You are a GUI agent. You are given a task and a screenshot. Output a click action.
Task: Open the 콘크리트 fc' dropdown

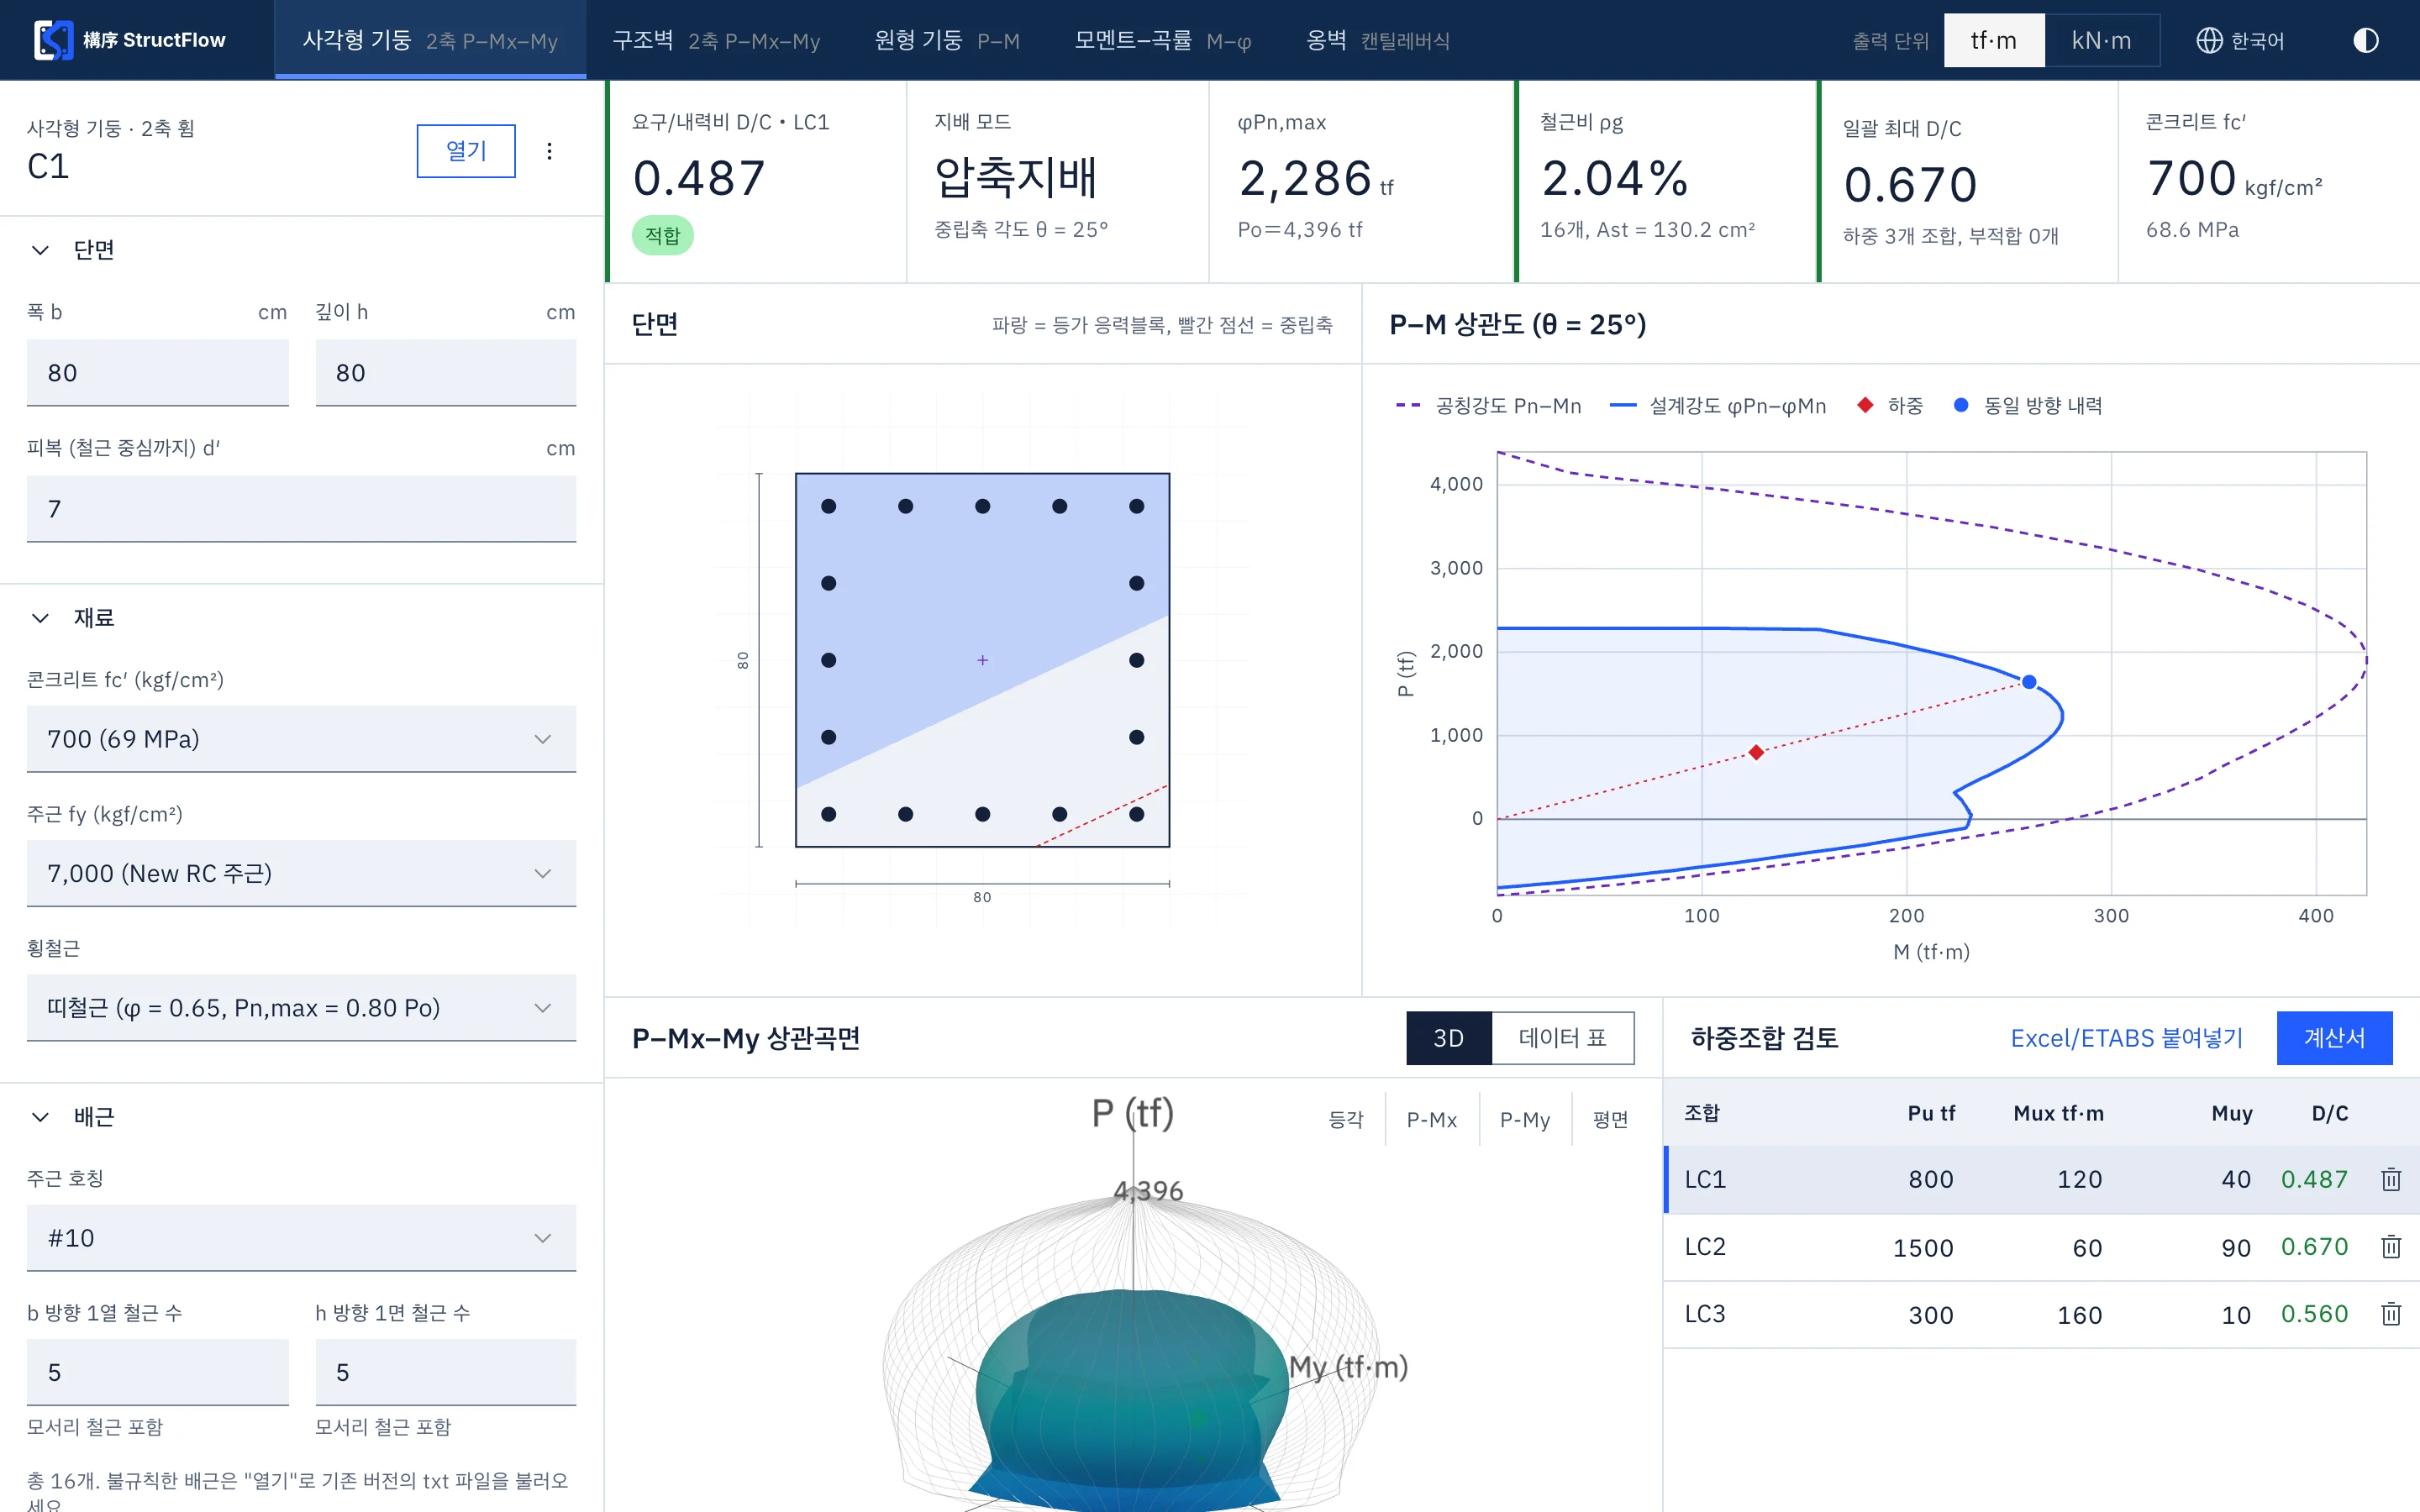301,739
